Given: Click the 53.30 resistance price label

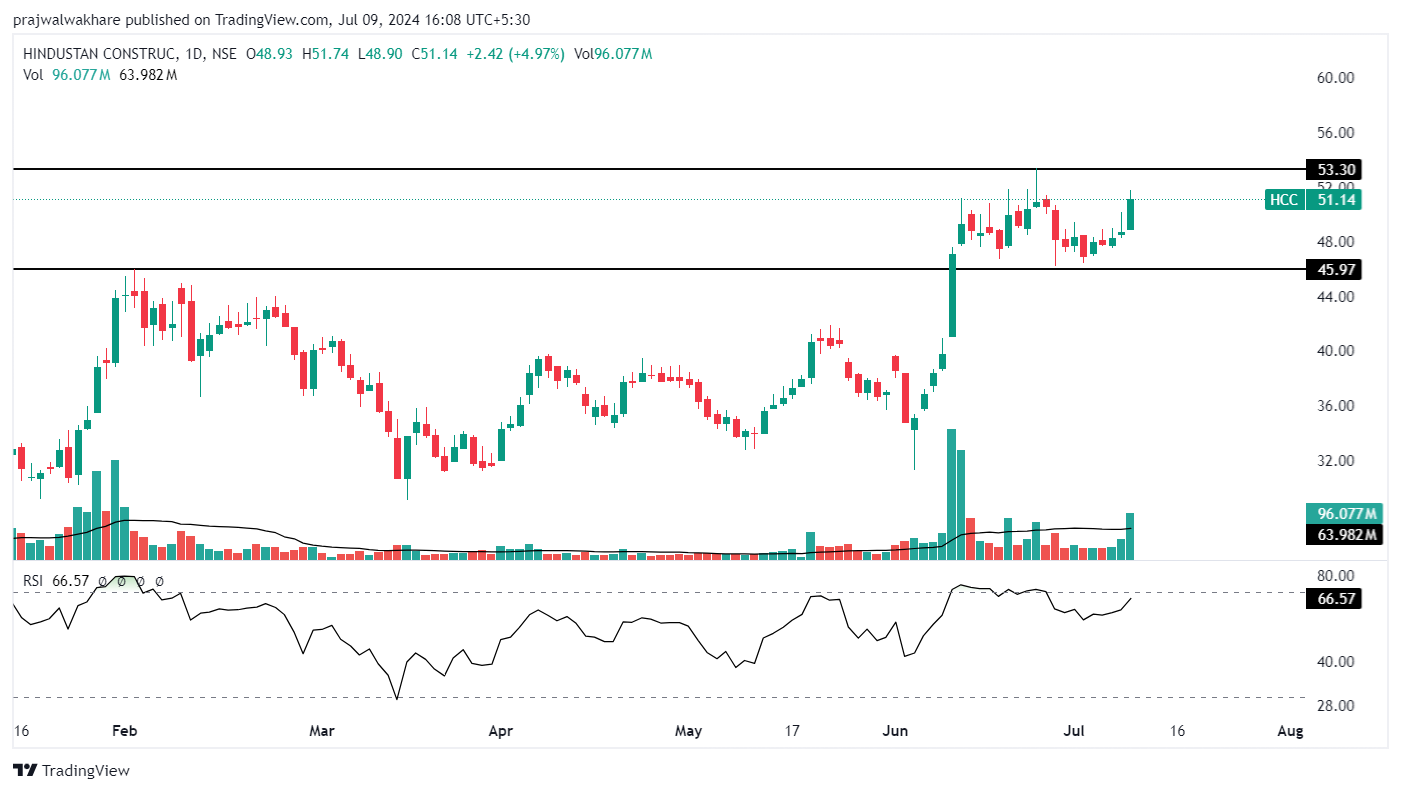Looking at the screenshot, I should (1334, 169).
